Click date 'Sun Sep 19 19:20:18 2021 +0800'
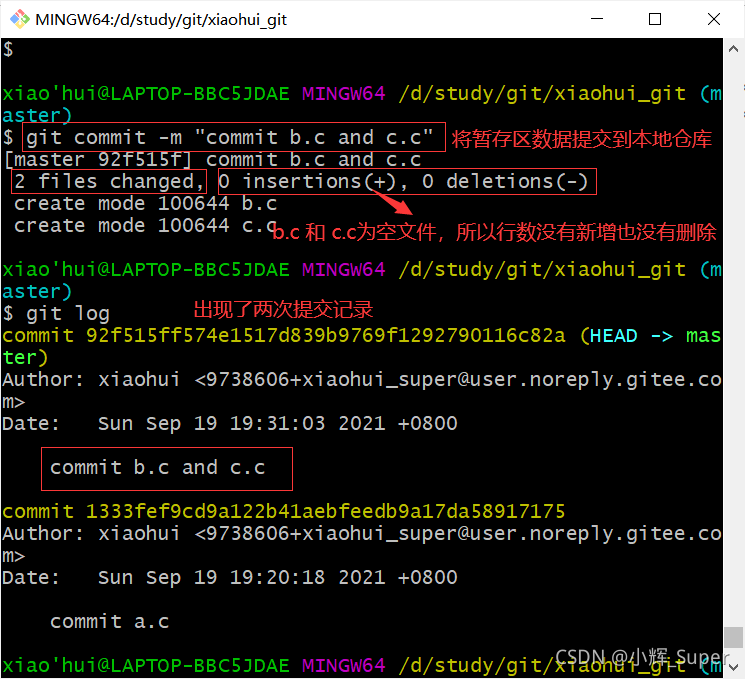 tap(277, 577)
